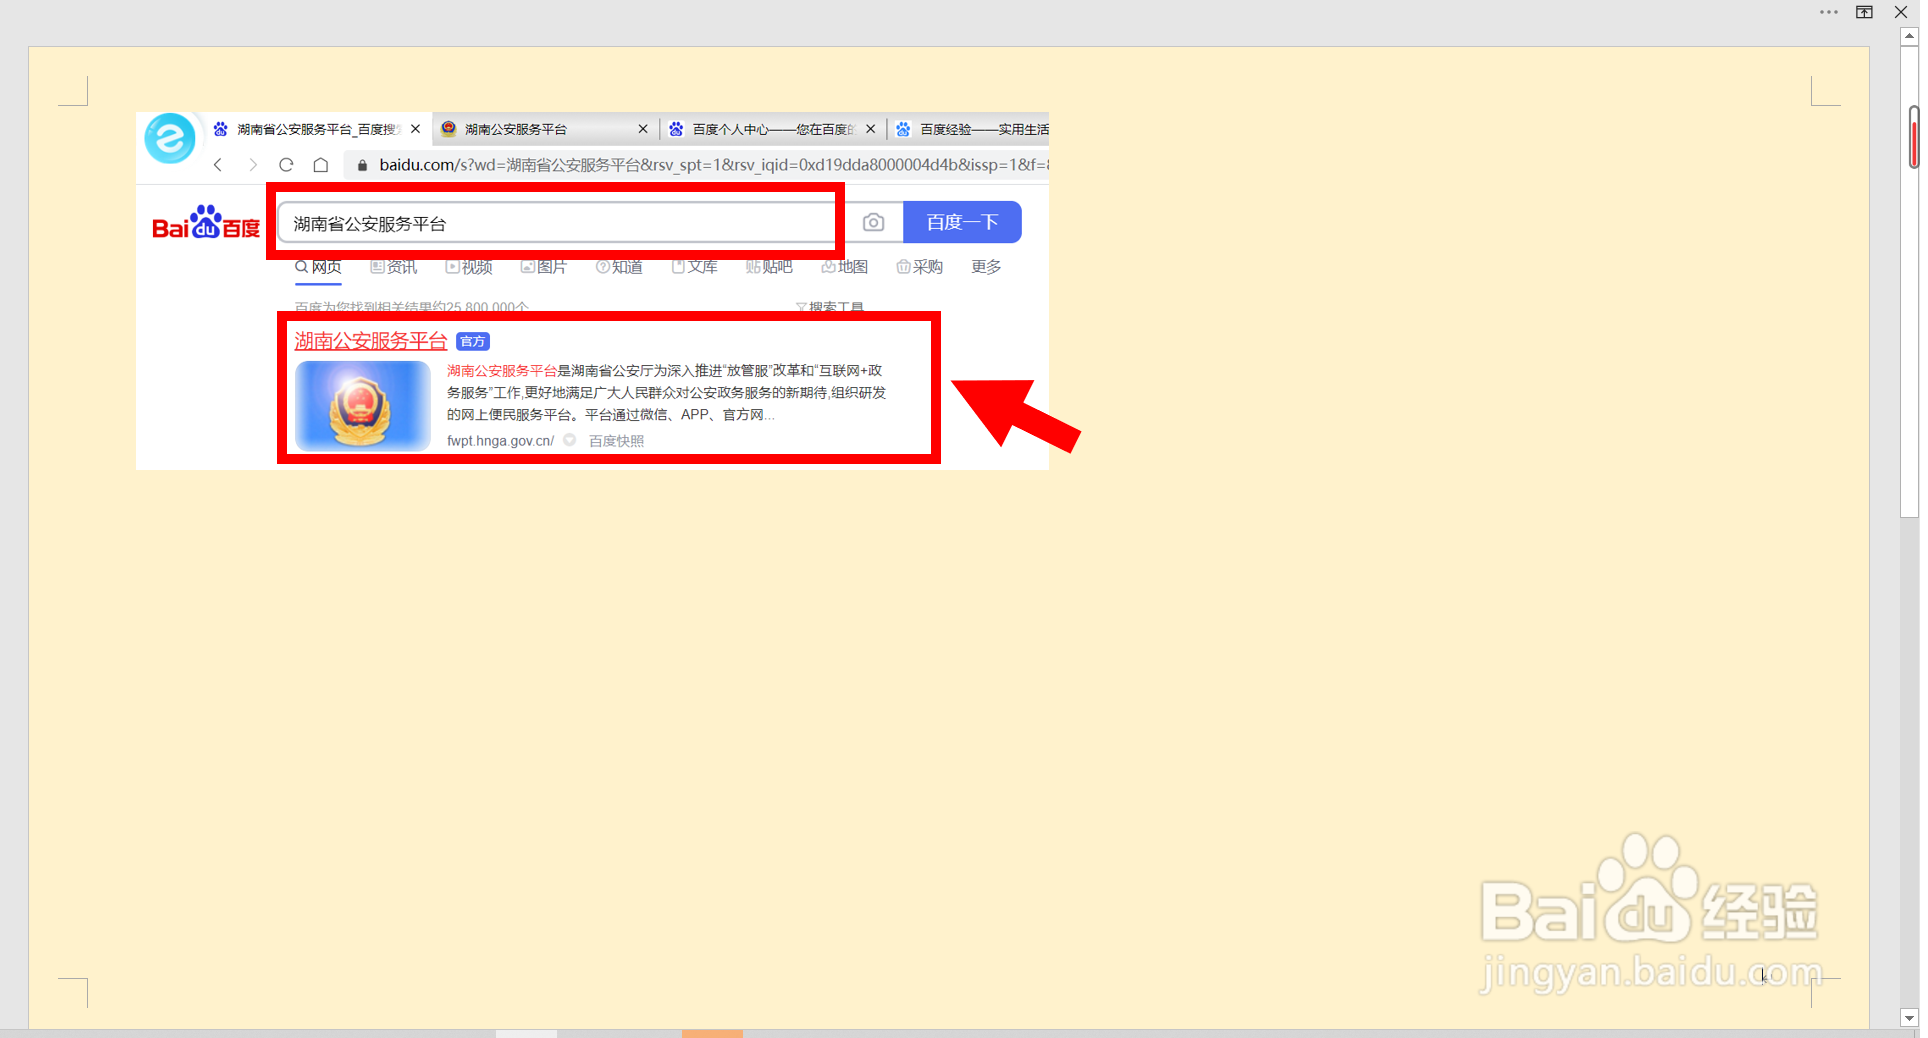The width and height of the screenshot is (1928, 1038).
Task: Click the Baidu logo
Action: [x=206, y=223]
